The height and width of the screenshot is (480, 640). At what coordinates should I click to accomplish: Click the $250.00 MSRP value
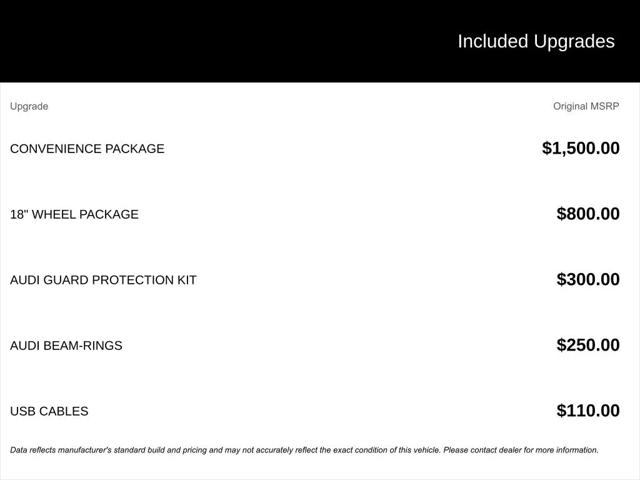[588, 345]
